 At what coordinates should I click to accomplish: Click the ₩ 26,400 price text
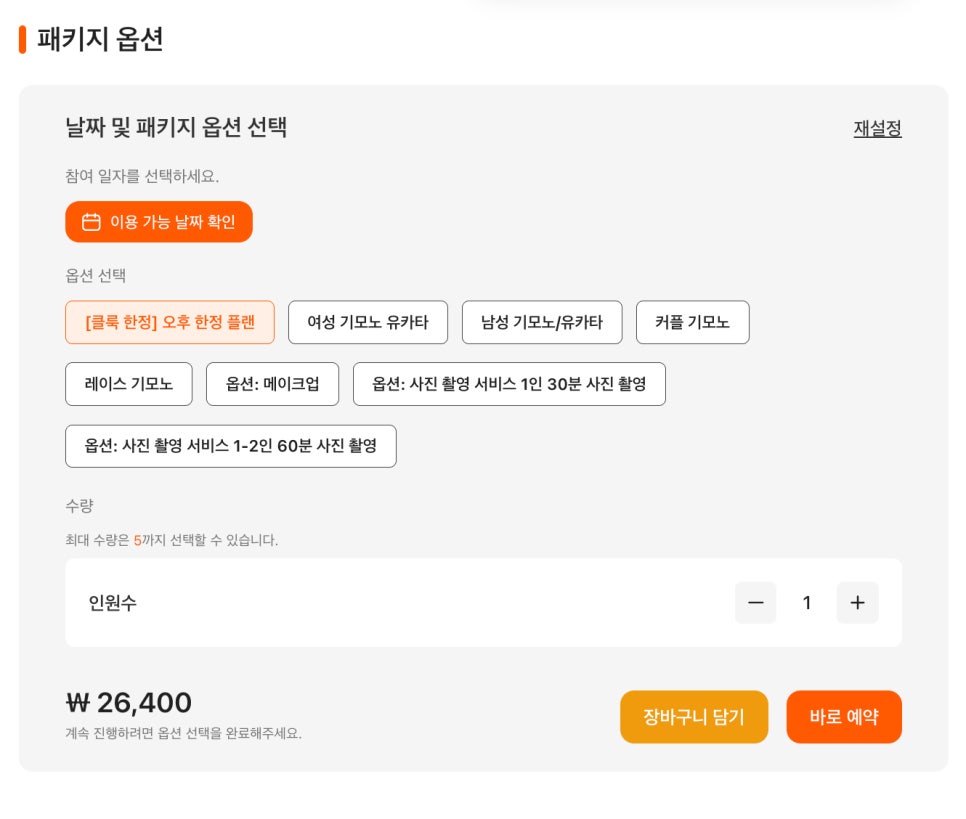point(129,703)
